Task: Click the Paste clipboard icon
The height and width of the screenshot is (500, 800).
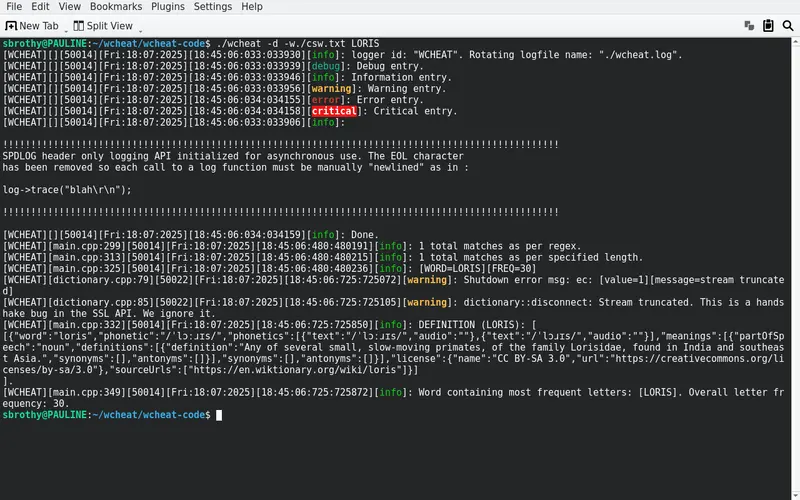Action: point(768,26)
